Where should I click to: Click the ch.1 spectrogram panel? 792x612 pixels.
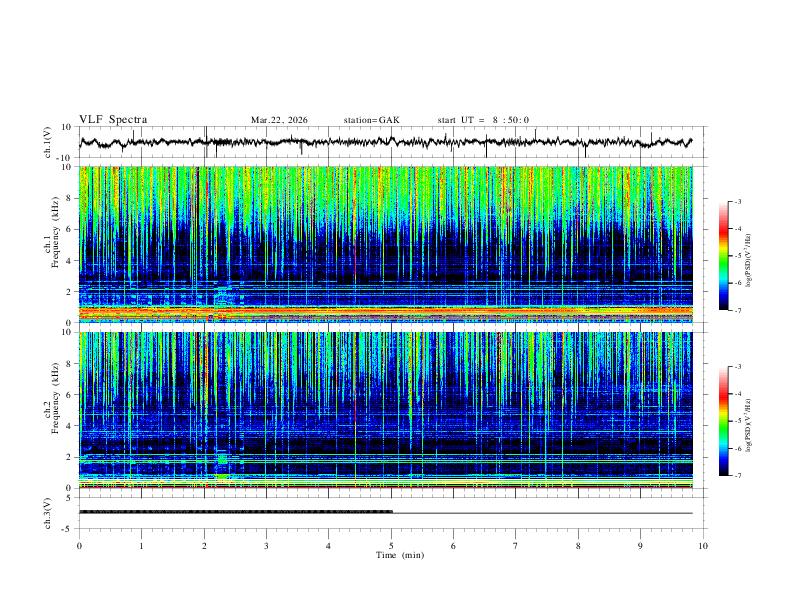coord(386,244)
